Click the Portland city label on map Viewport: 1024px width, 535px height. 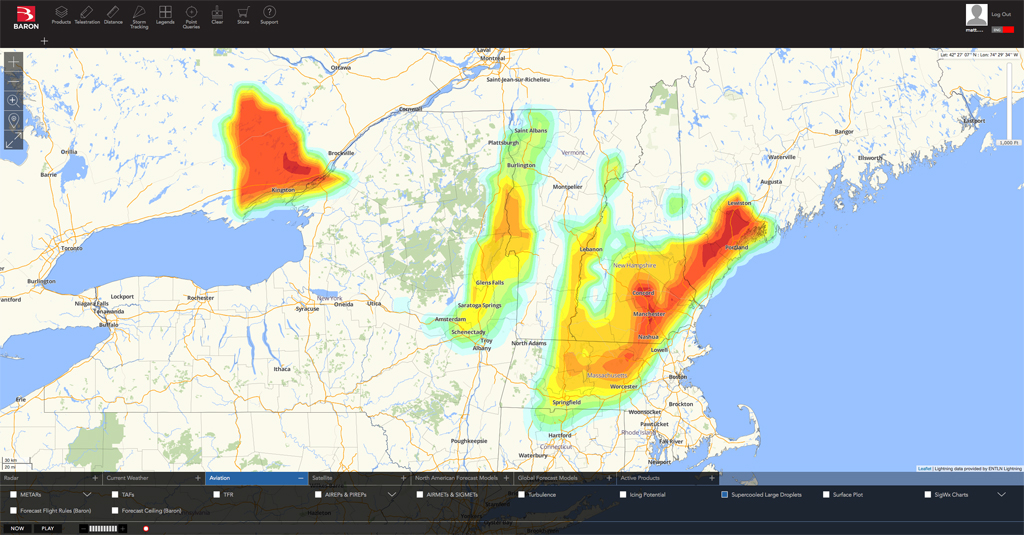point(736,248)
